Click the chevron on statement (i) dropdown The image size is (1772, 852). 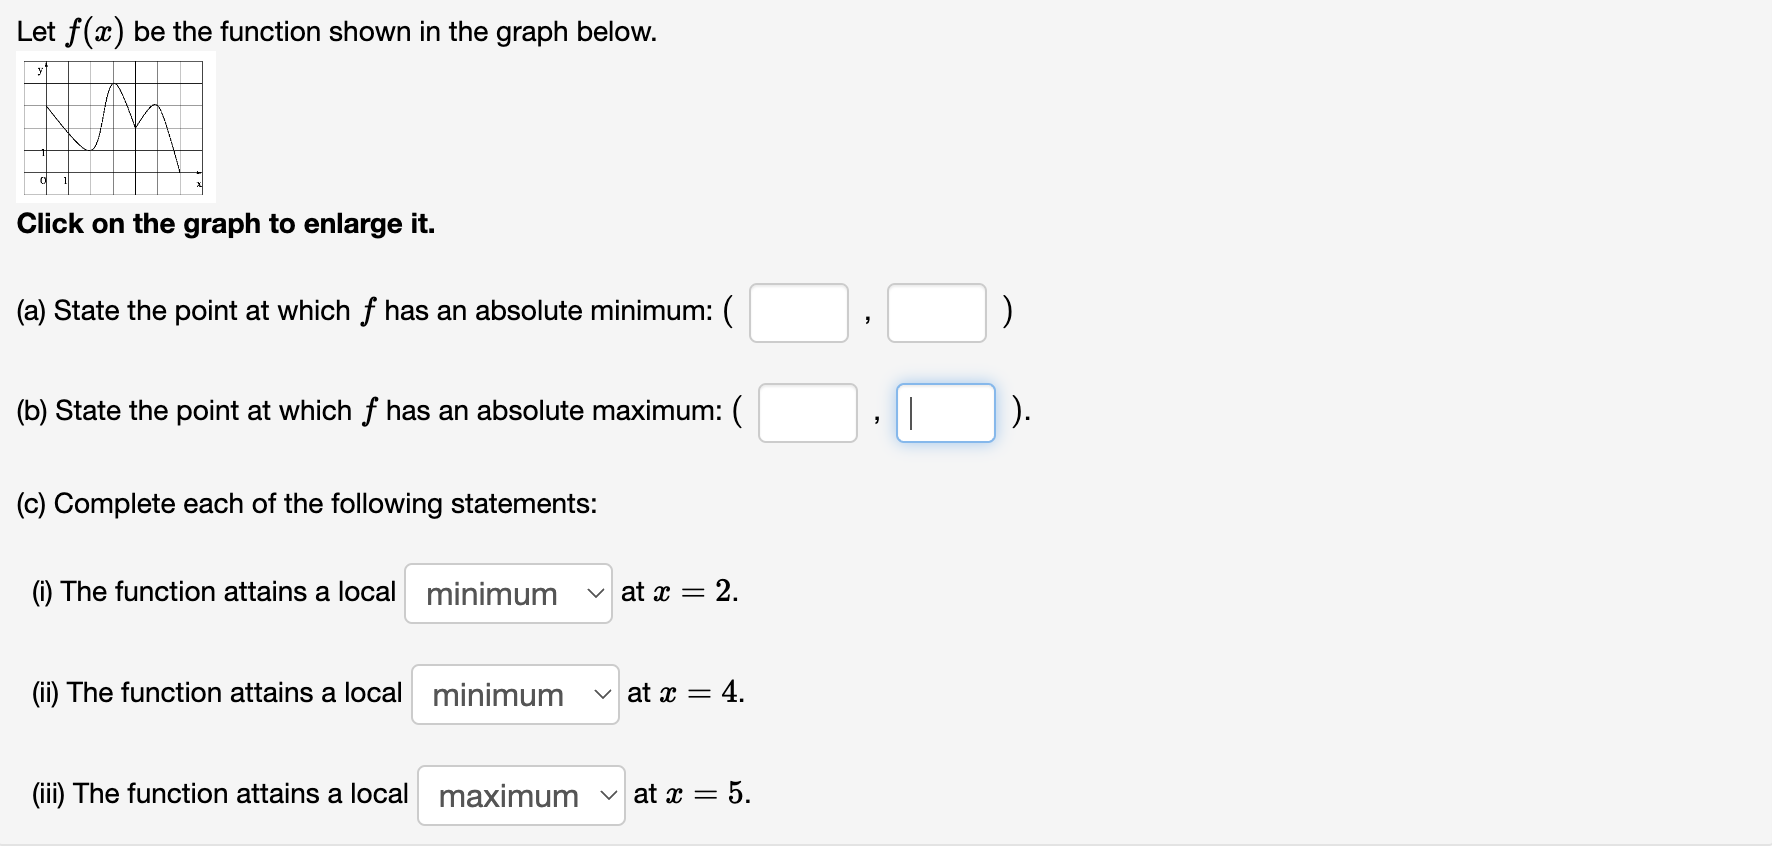pos(596,593)
